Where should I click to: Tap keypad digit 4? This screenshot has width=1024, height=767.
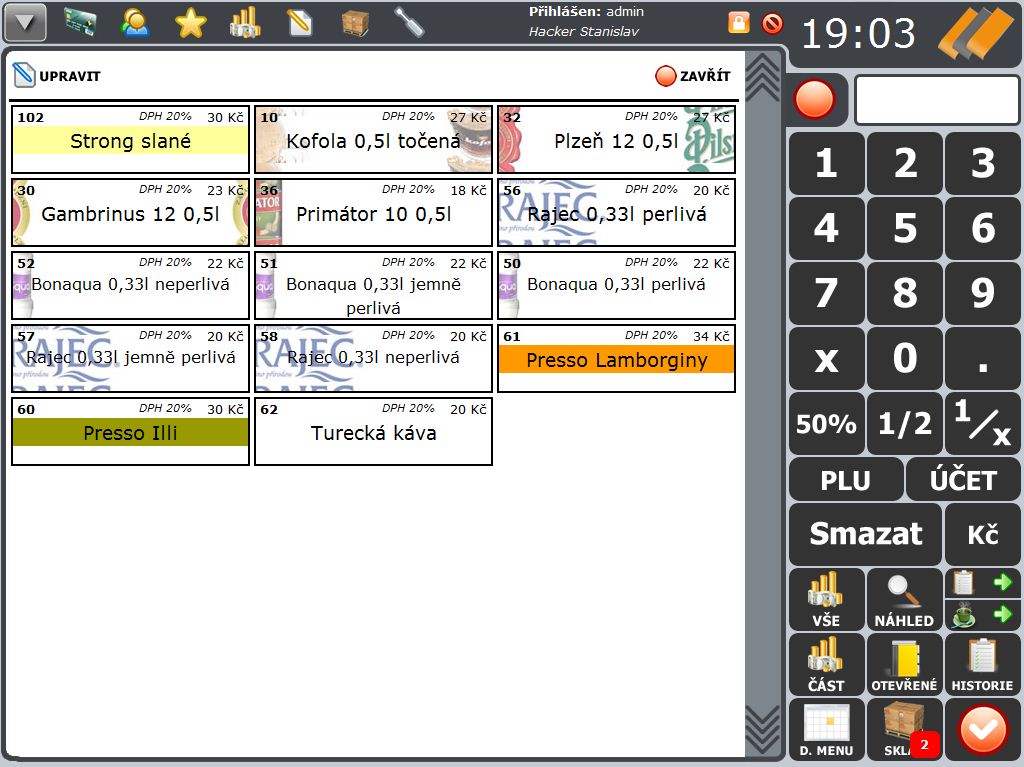coord(827,228)
